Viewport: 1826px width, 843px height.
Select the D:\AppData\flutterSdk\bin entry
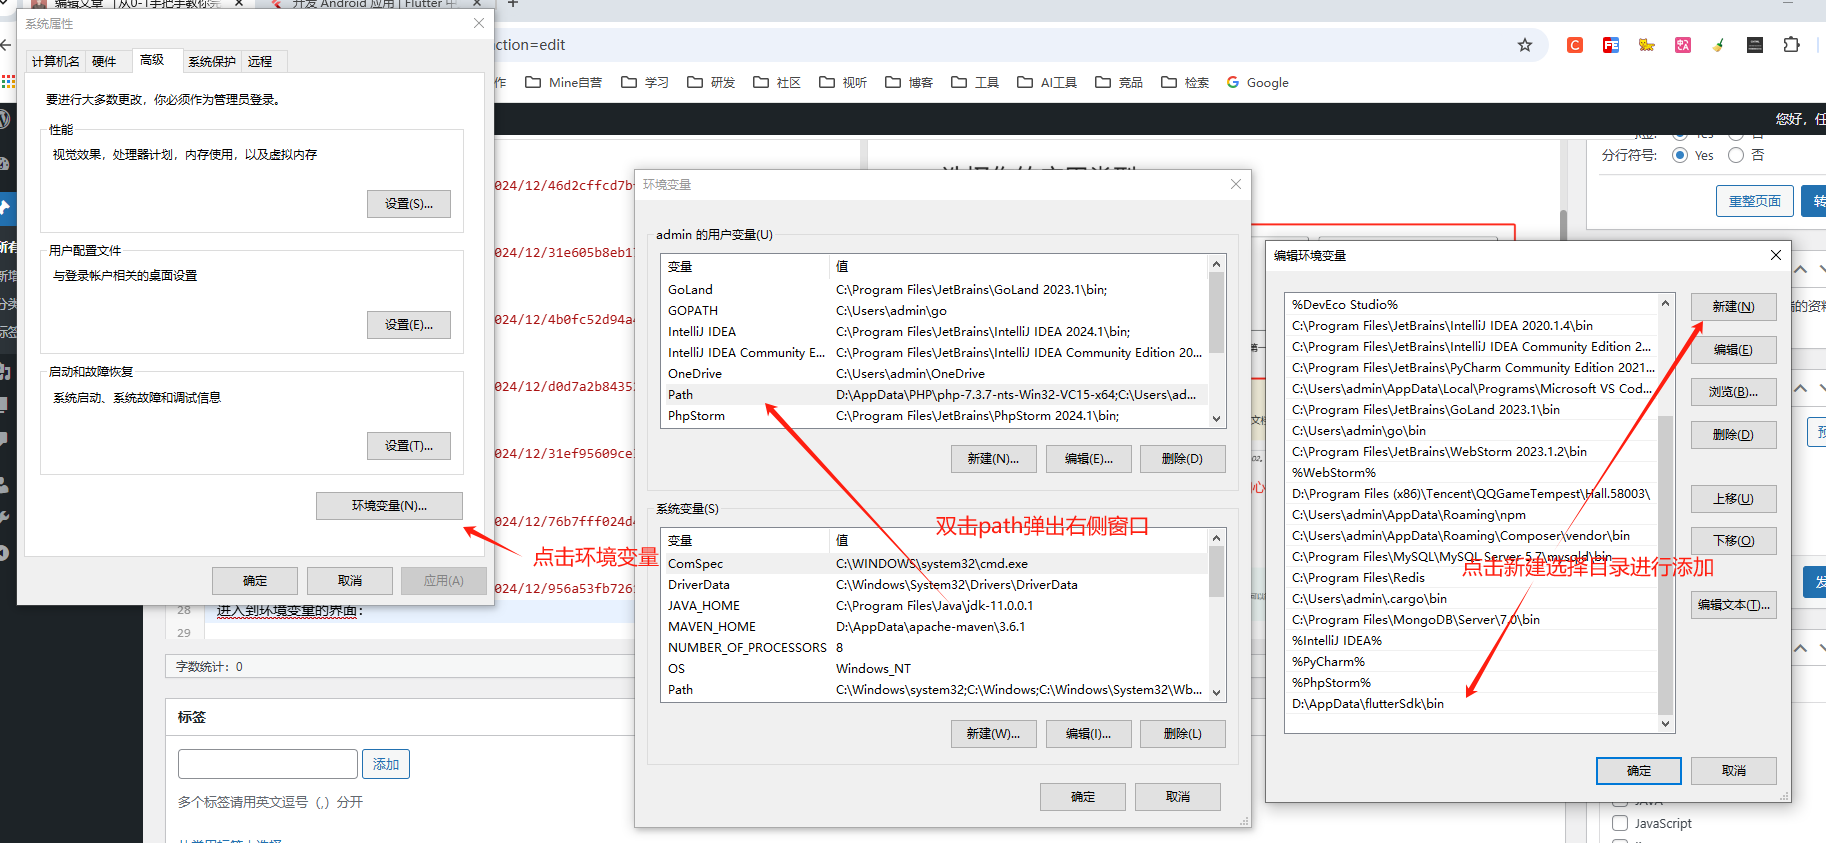pos(1471,704)
